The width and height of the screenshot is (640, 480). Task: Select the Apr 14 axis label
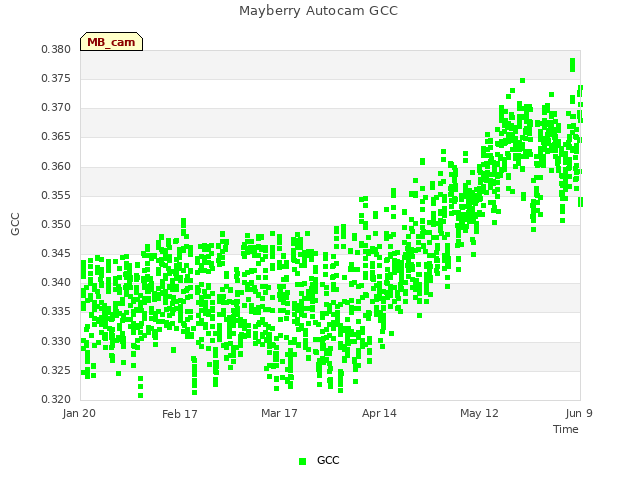click(x=379, y=413)
